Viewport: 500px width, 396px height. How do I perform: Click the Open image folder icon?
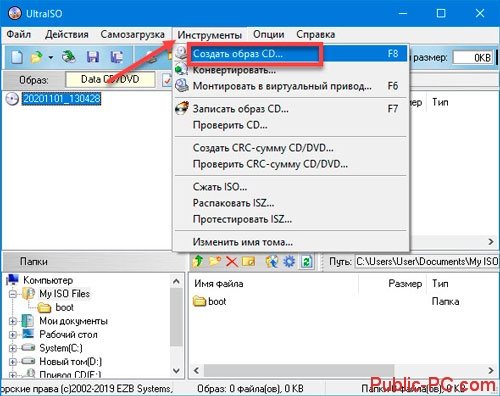pyautogui.click(x=37, y=57)
